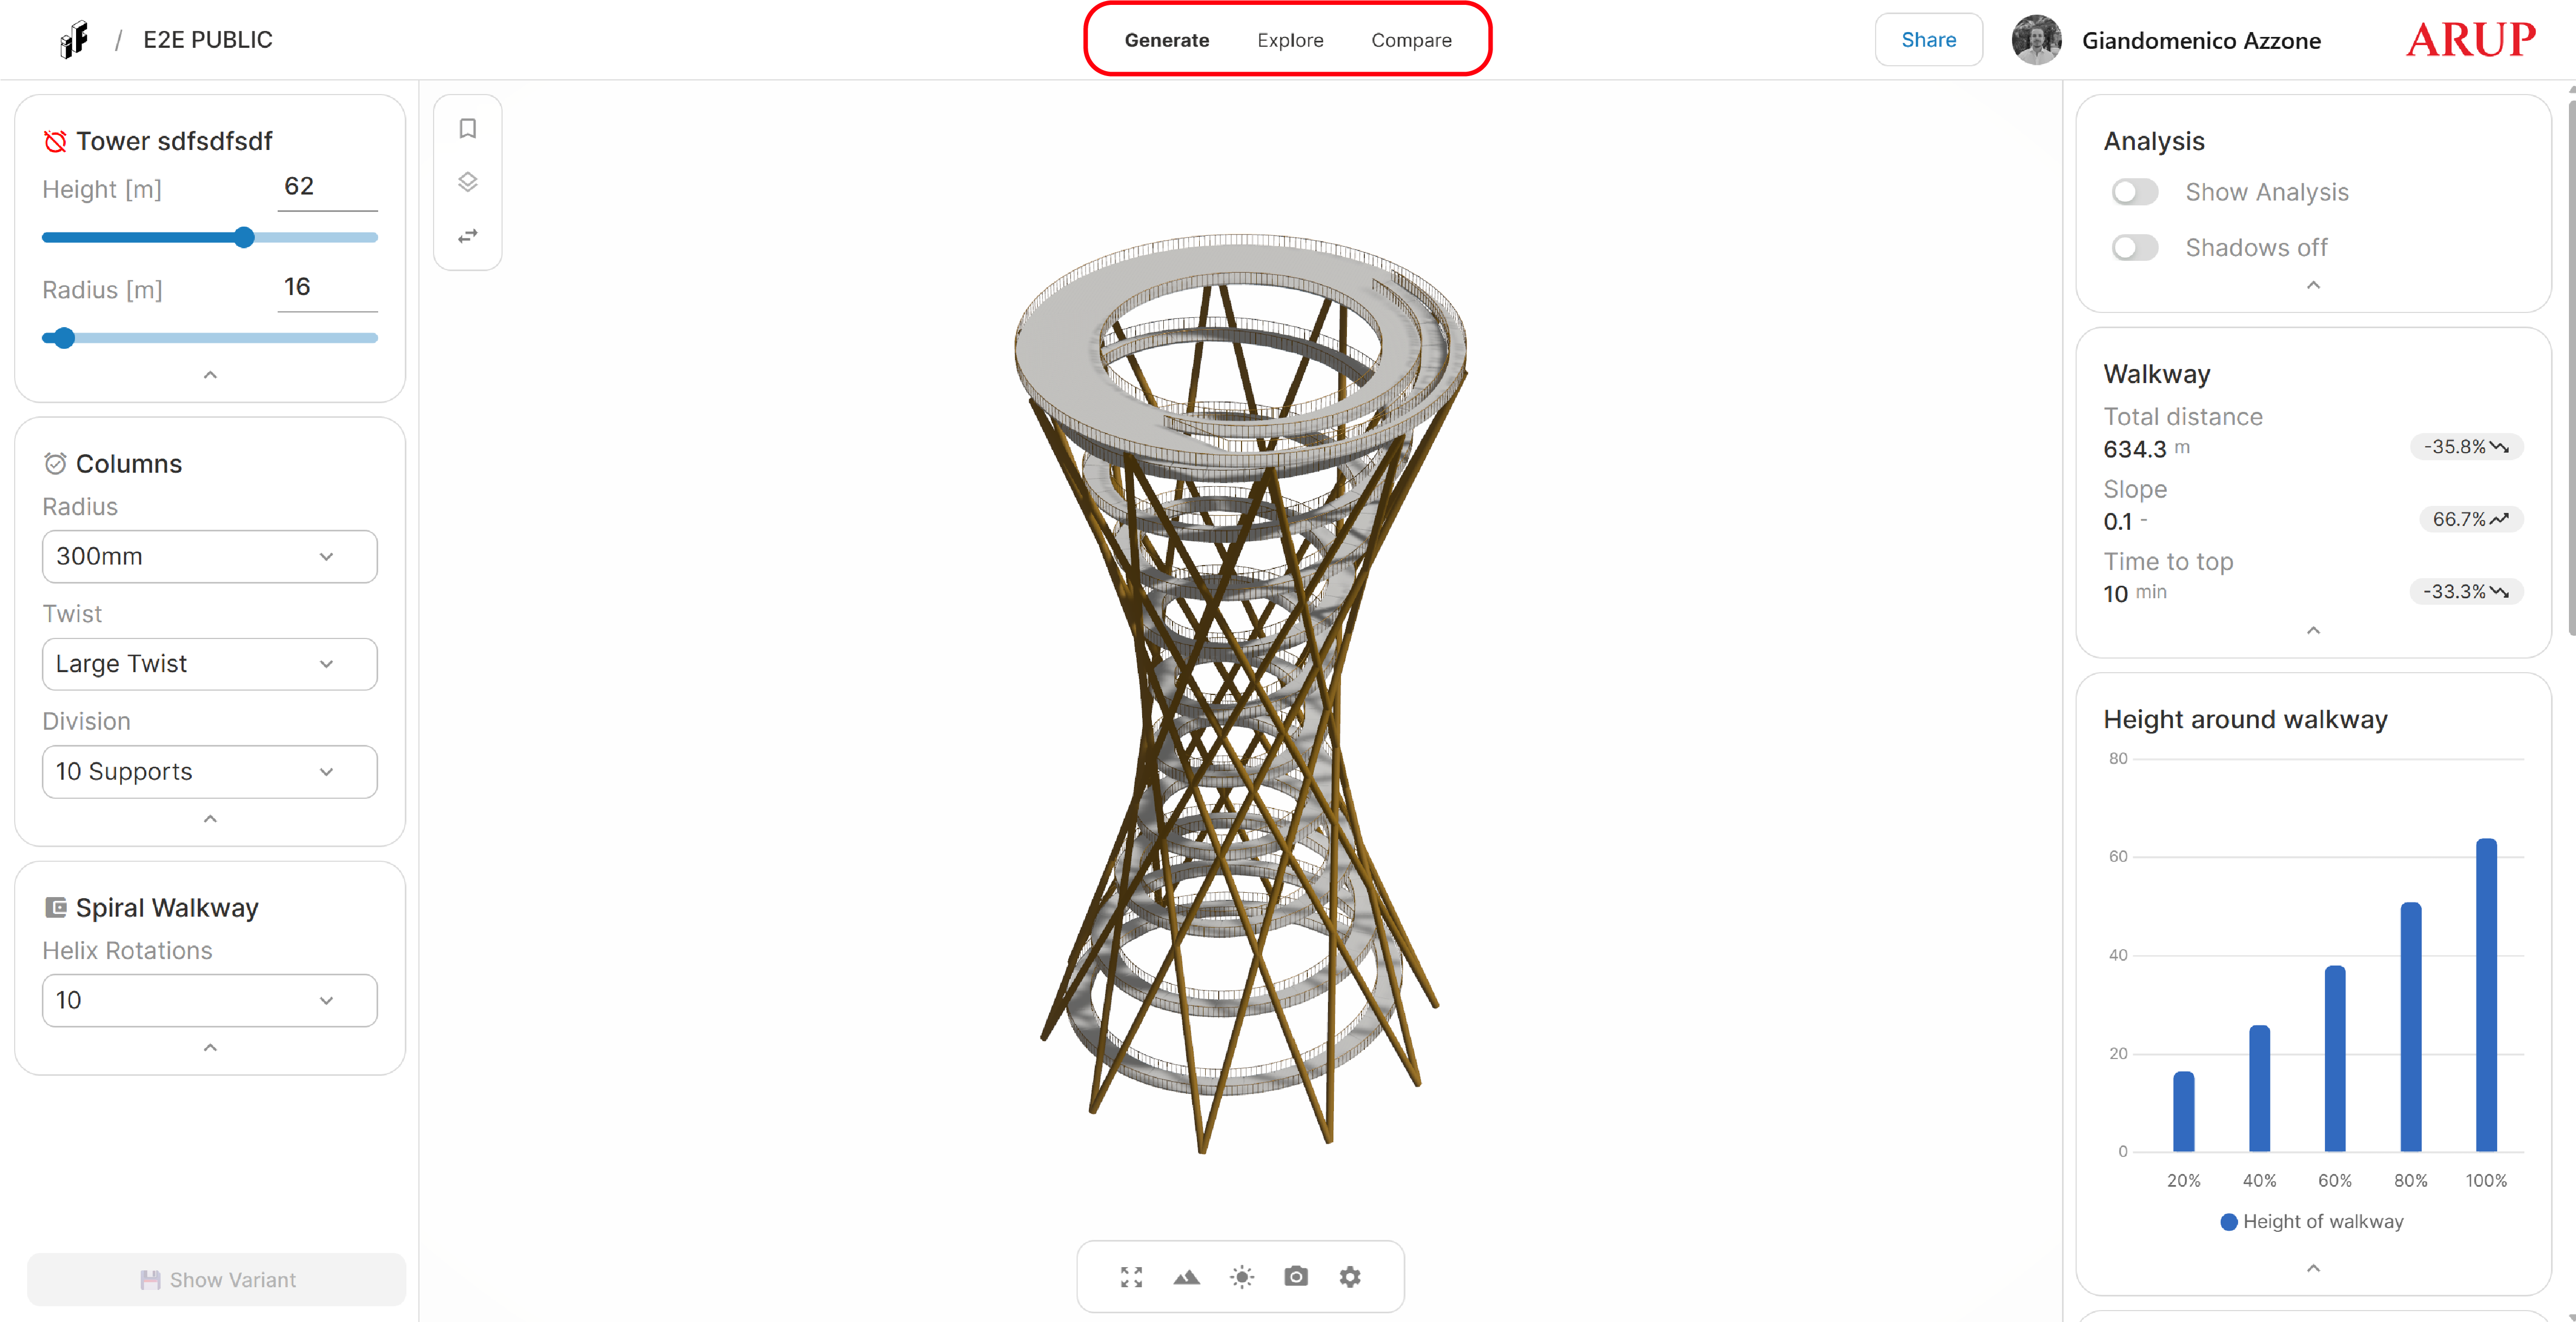Take a screenshot with the camera icon

pyautogui.click(x=1296, y=1276)
